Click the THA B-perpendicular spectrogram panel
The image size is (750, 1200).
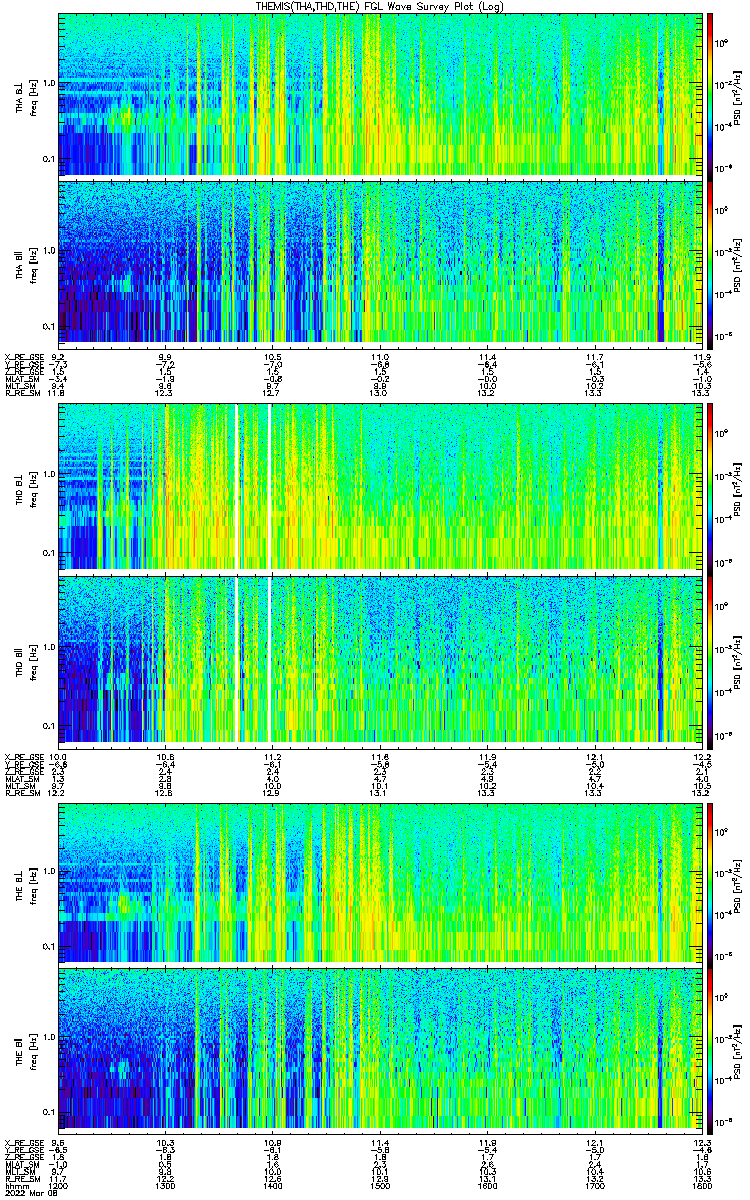378,94
